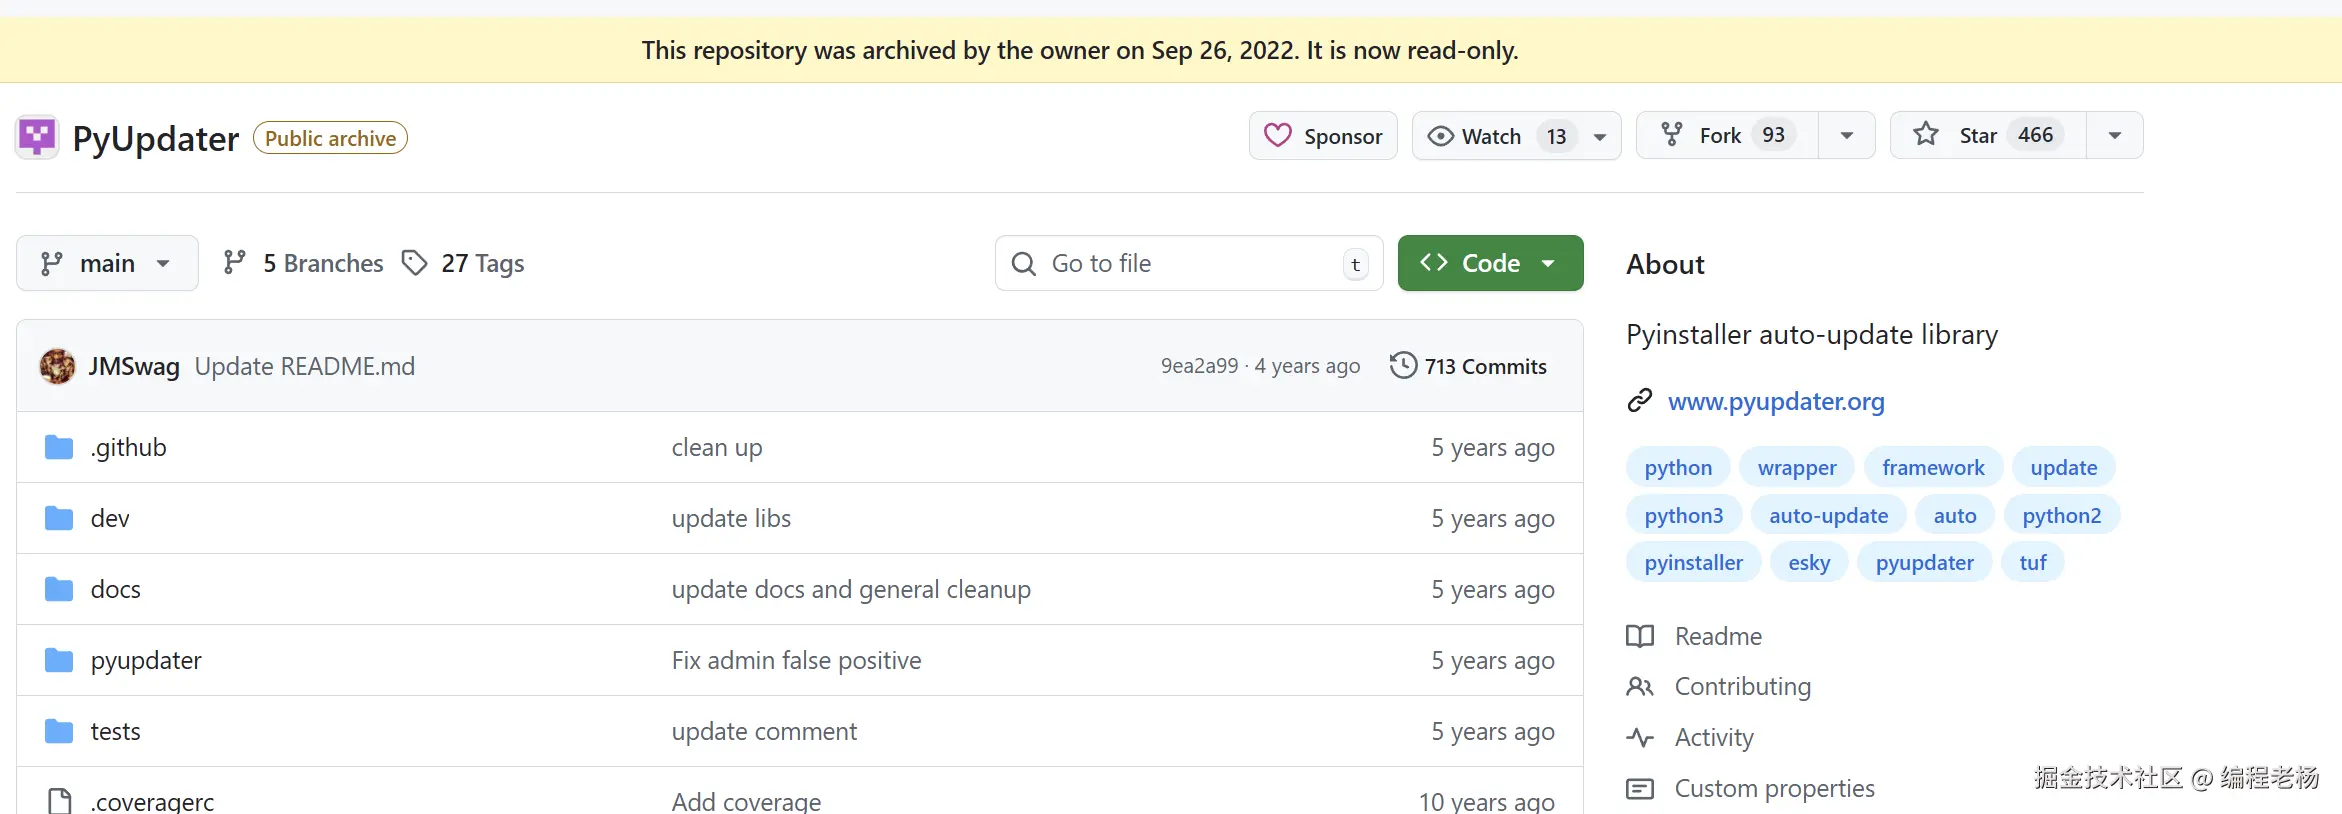The image size is (2342, 814).
Task: Click the Fork icon button
Action: (1672, 135)
